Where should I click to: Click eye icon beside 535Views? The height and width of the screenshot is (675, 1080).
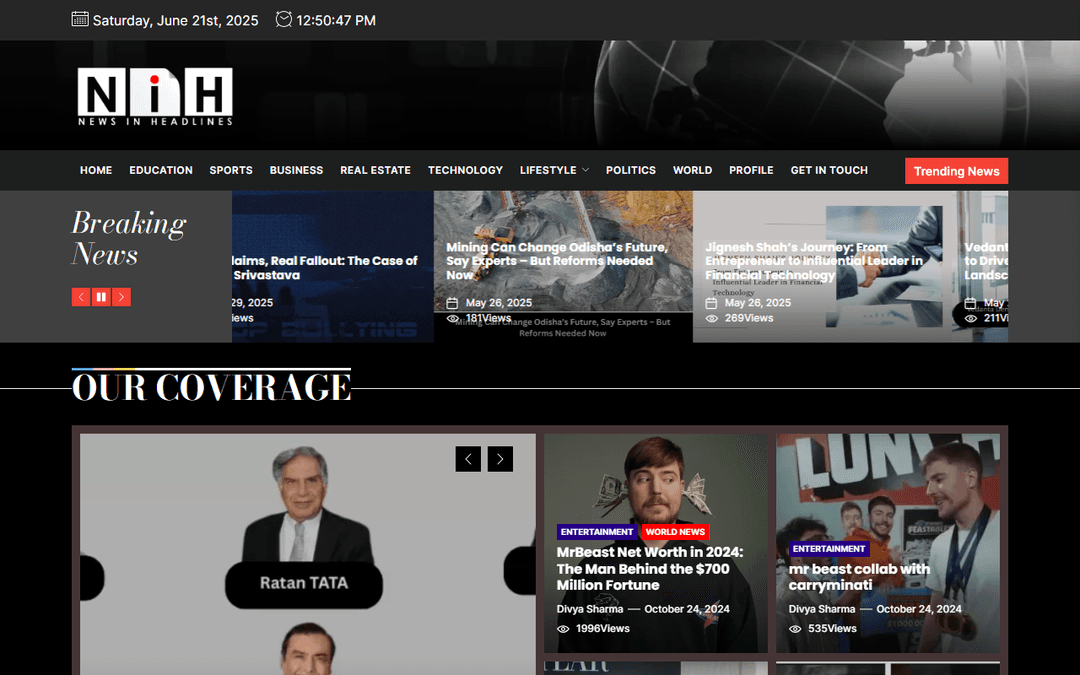[x=795, y=629]
